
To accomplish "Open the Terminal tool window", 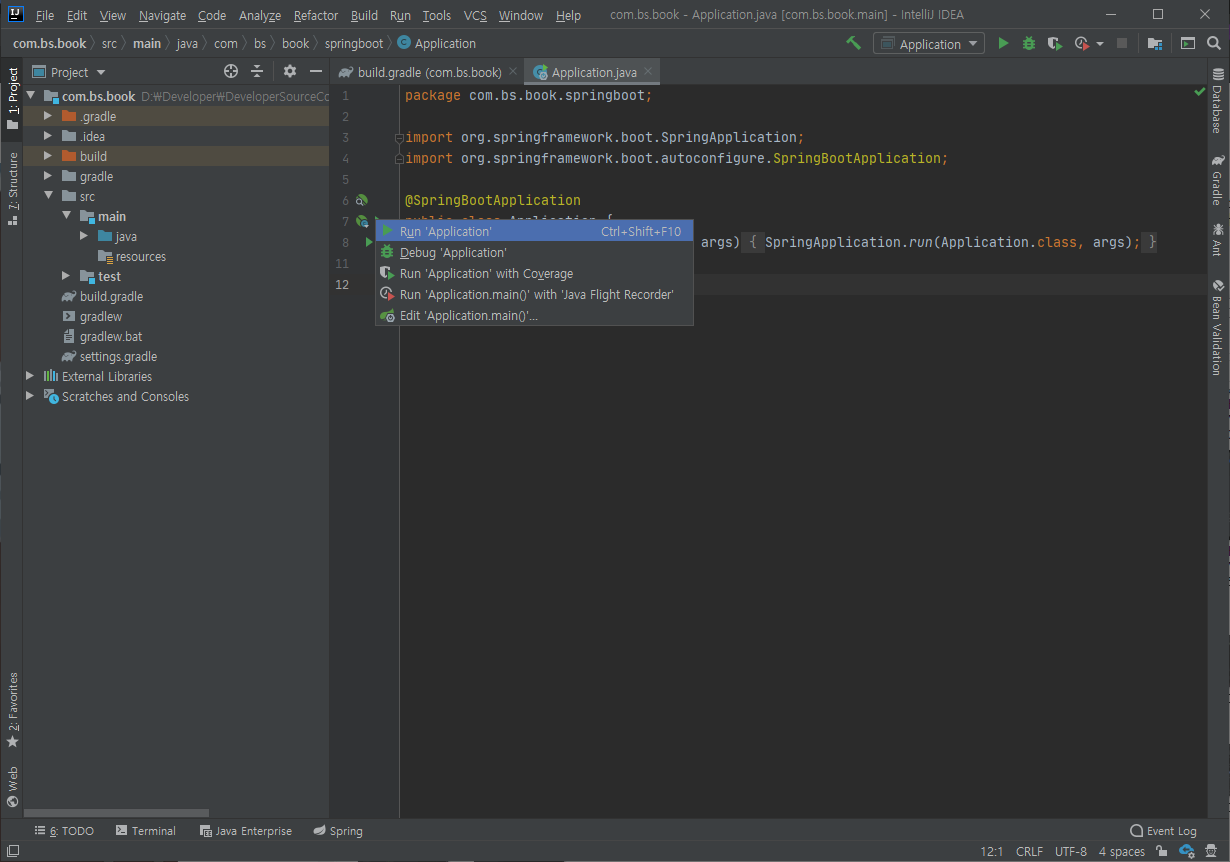I will click(x=146, y=831).
